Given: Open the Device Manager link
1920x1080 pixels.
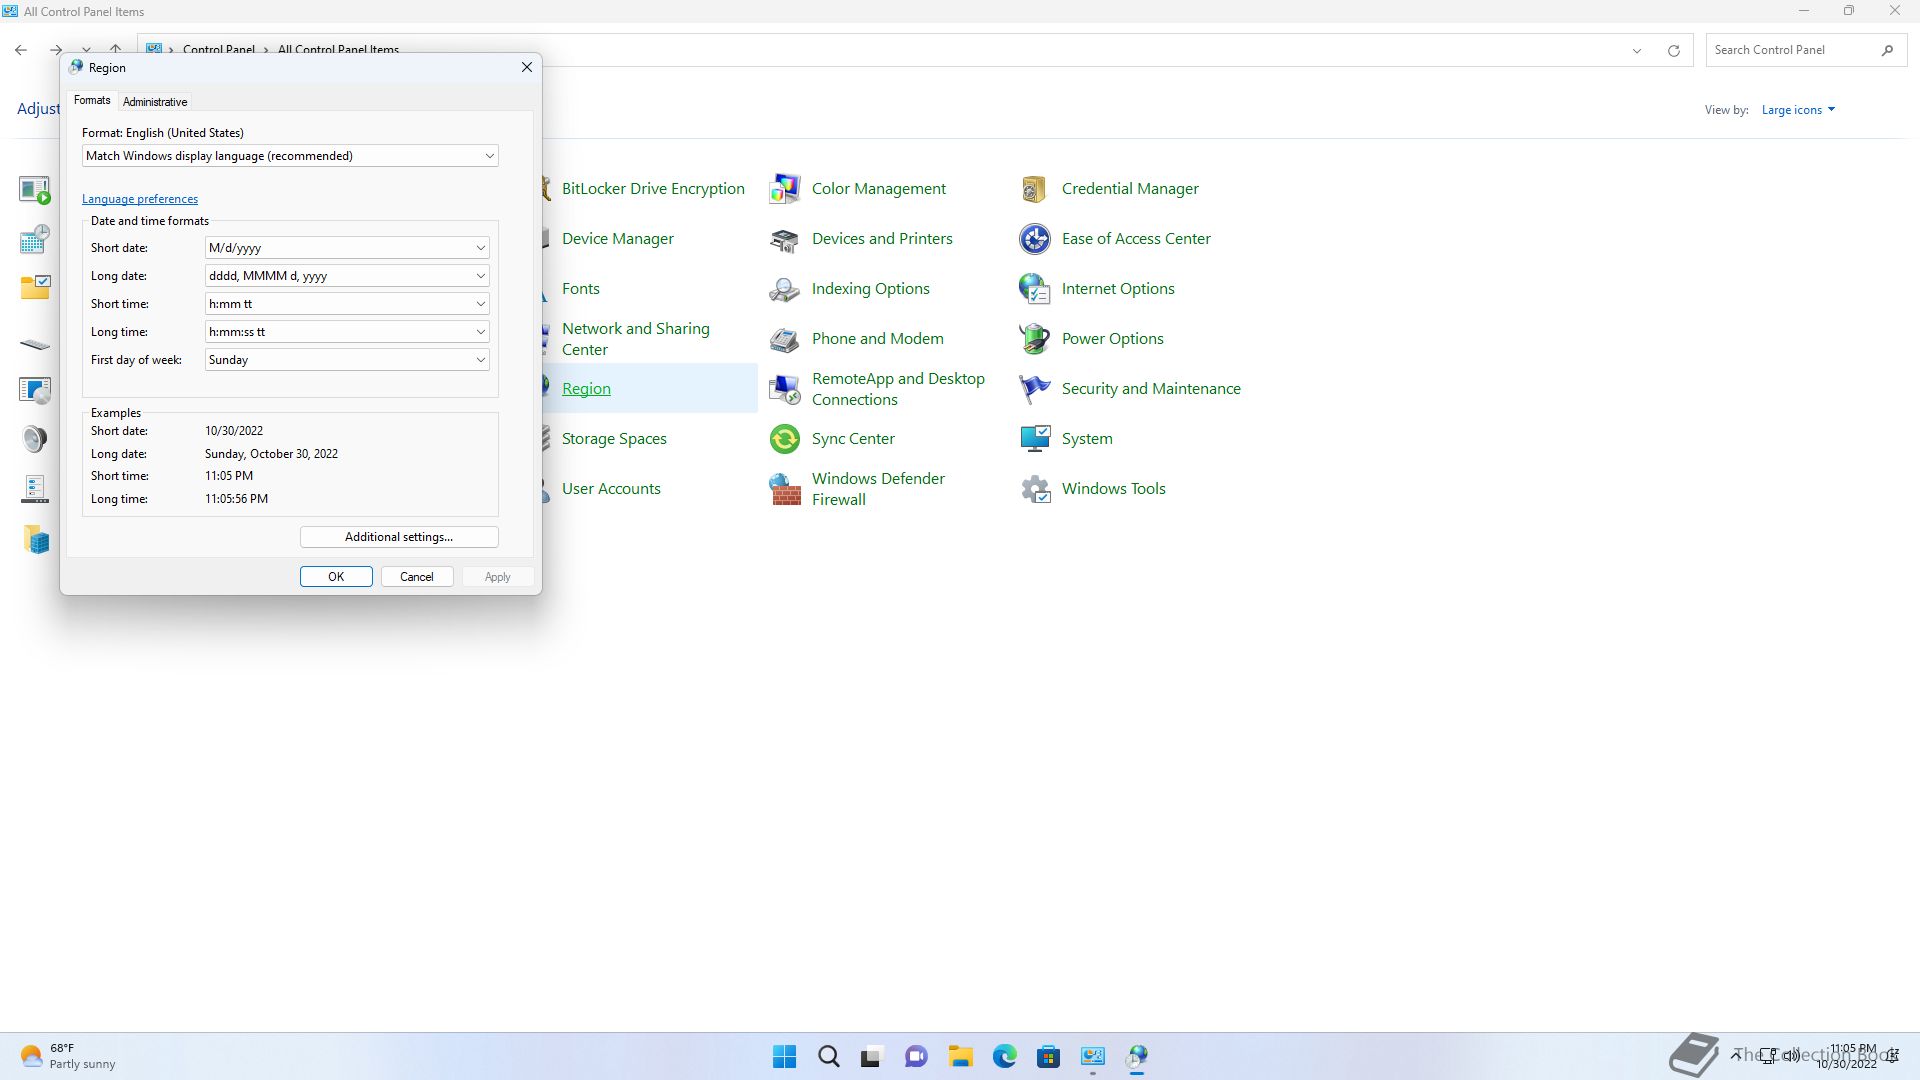Looking at the screenshot, I should click(618, 239).
